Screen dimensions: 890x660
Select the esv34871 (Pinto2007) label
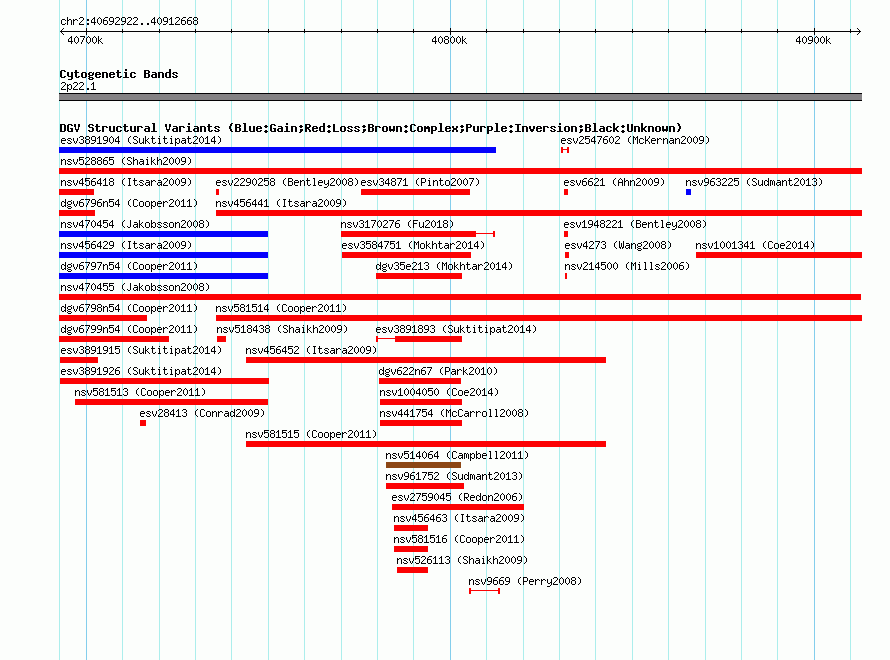[420, 182]
